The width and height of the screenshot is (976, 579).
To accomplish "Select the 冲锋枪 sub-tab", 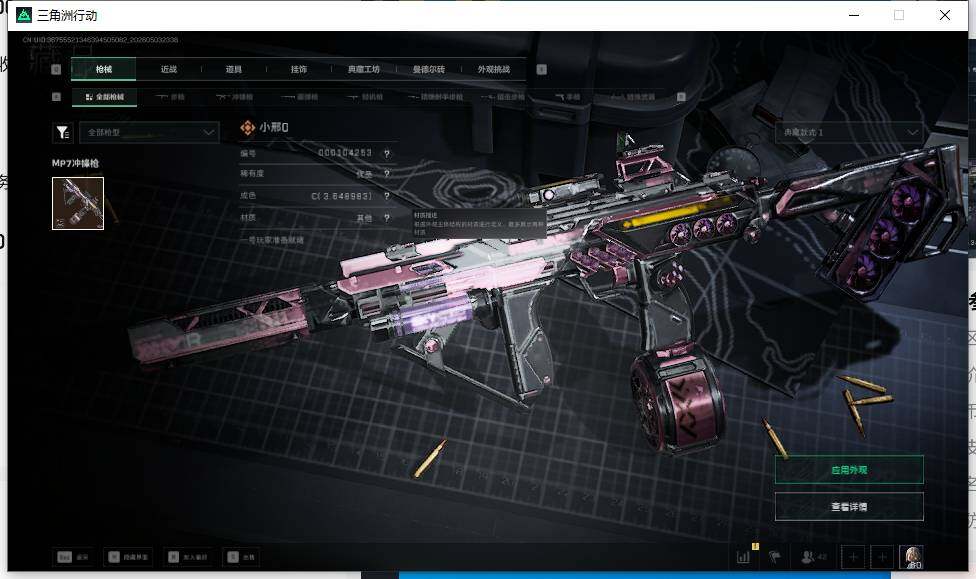I will click(235, 97).
